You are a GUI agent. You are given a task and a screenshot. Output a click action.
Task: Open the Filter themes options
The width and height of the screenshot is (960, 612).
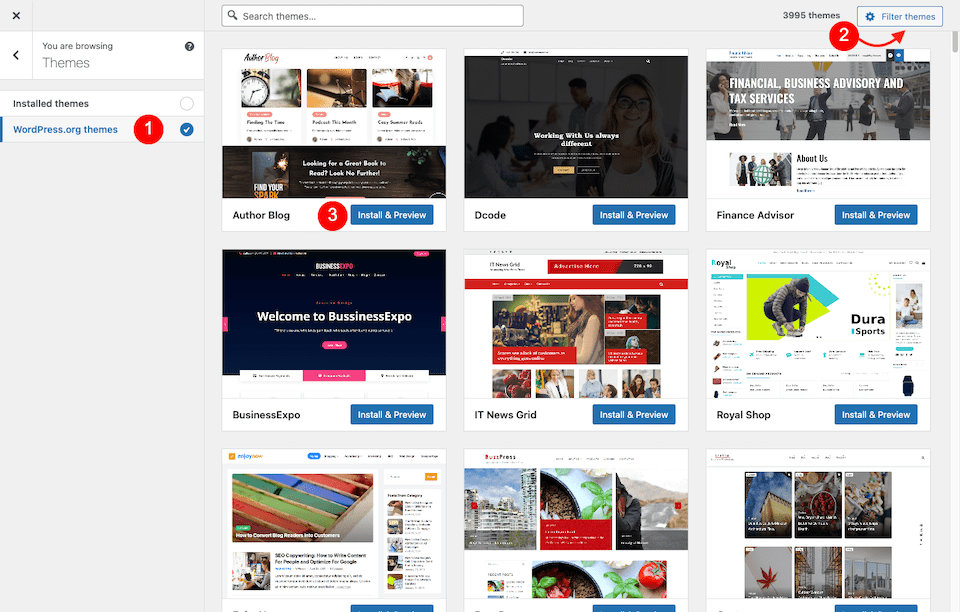(899, 16)
